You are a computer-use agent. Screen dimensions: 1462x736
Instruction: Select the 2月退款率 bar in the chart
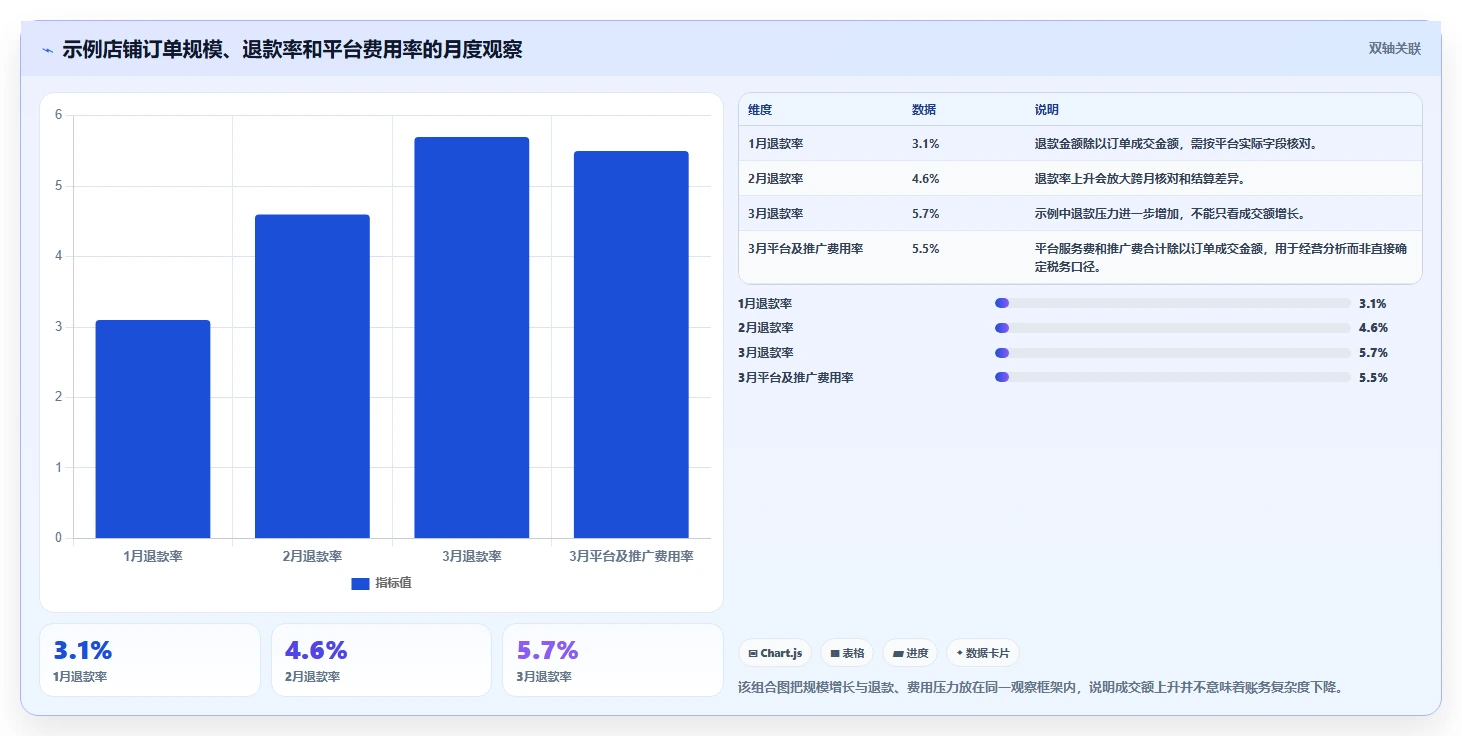(312, 376)
